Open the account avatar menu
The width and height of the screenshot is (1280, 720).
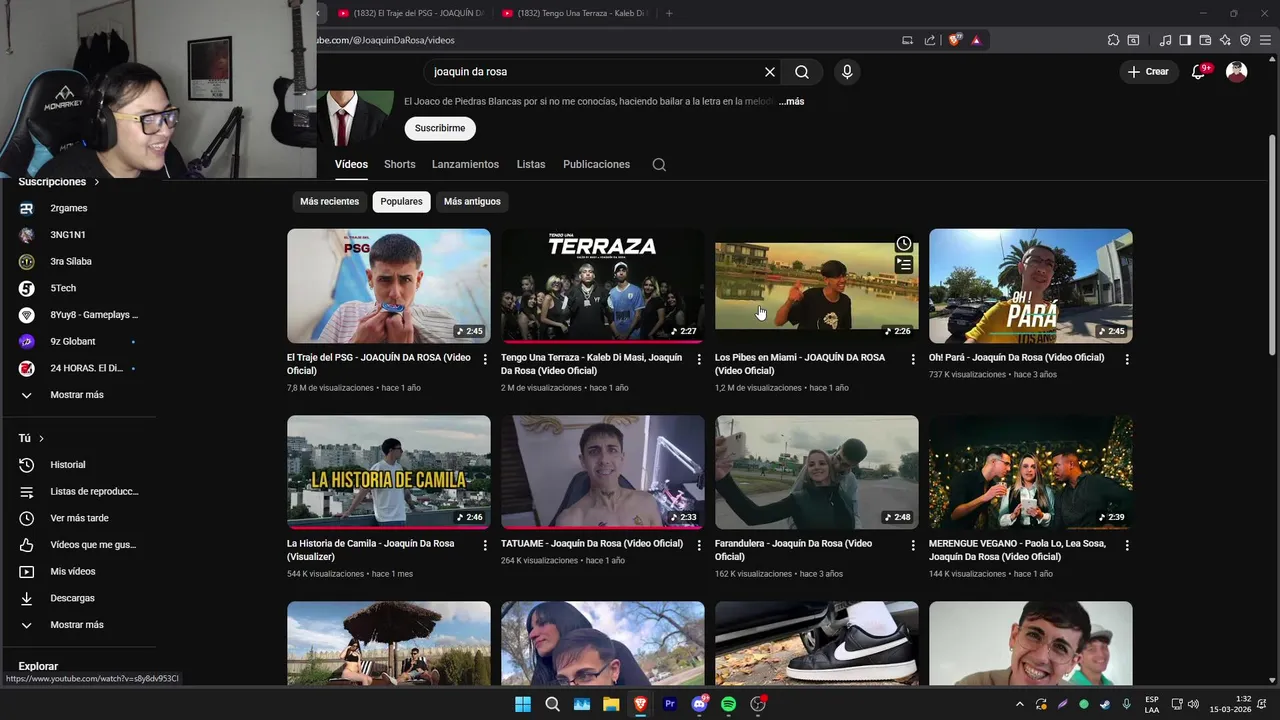click(x=1237, y=72)
